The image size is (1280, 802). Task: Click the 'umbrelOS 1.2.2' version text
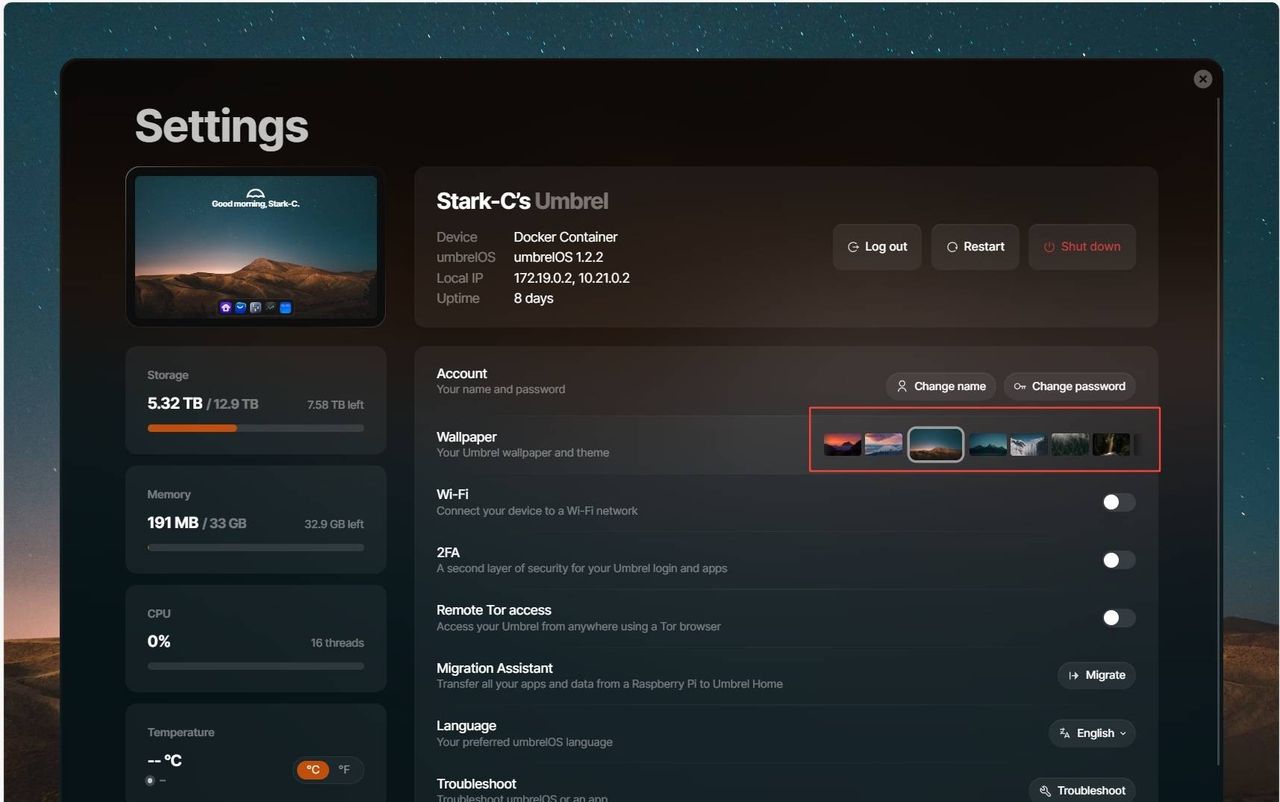[558, 257]
